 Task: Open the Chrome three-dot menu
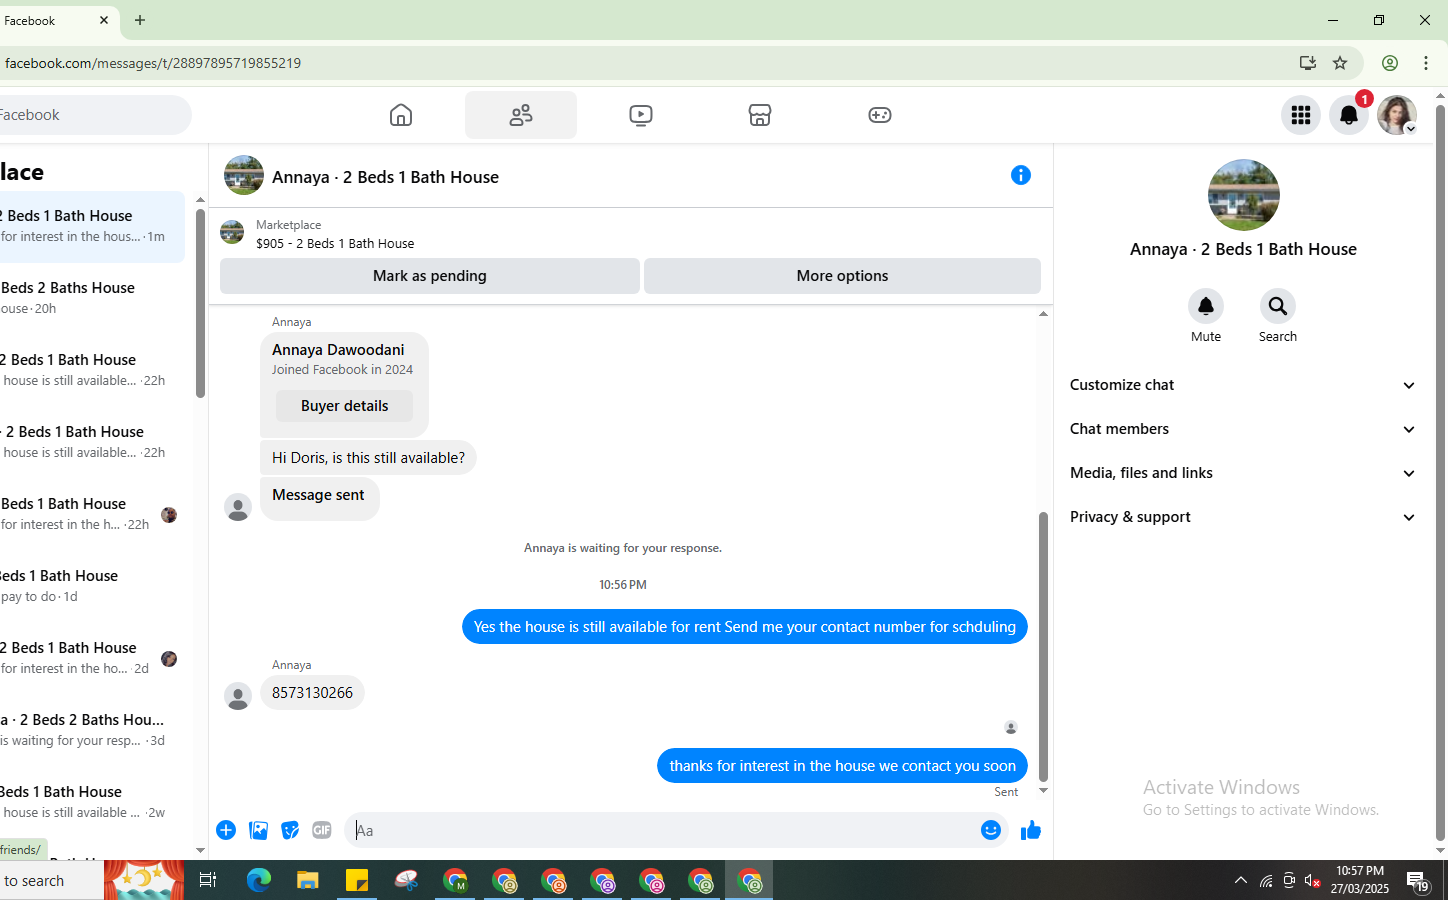(1426, 63)
